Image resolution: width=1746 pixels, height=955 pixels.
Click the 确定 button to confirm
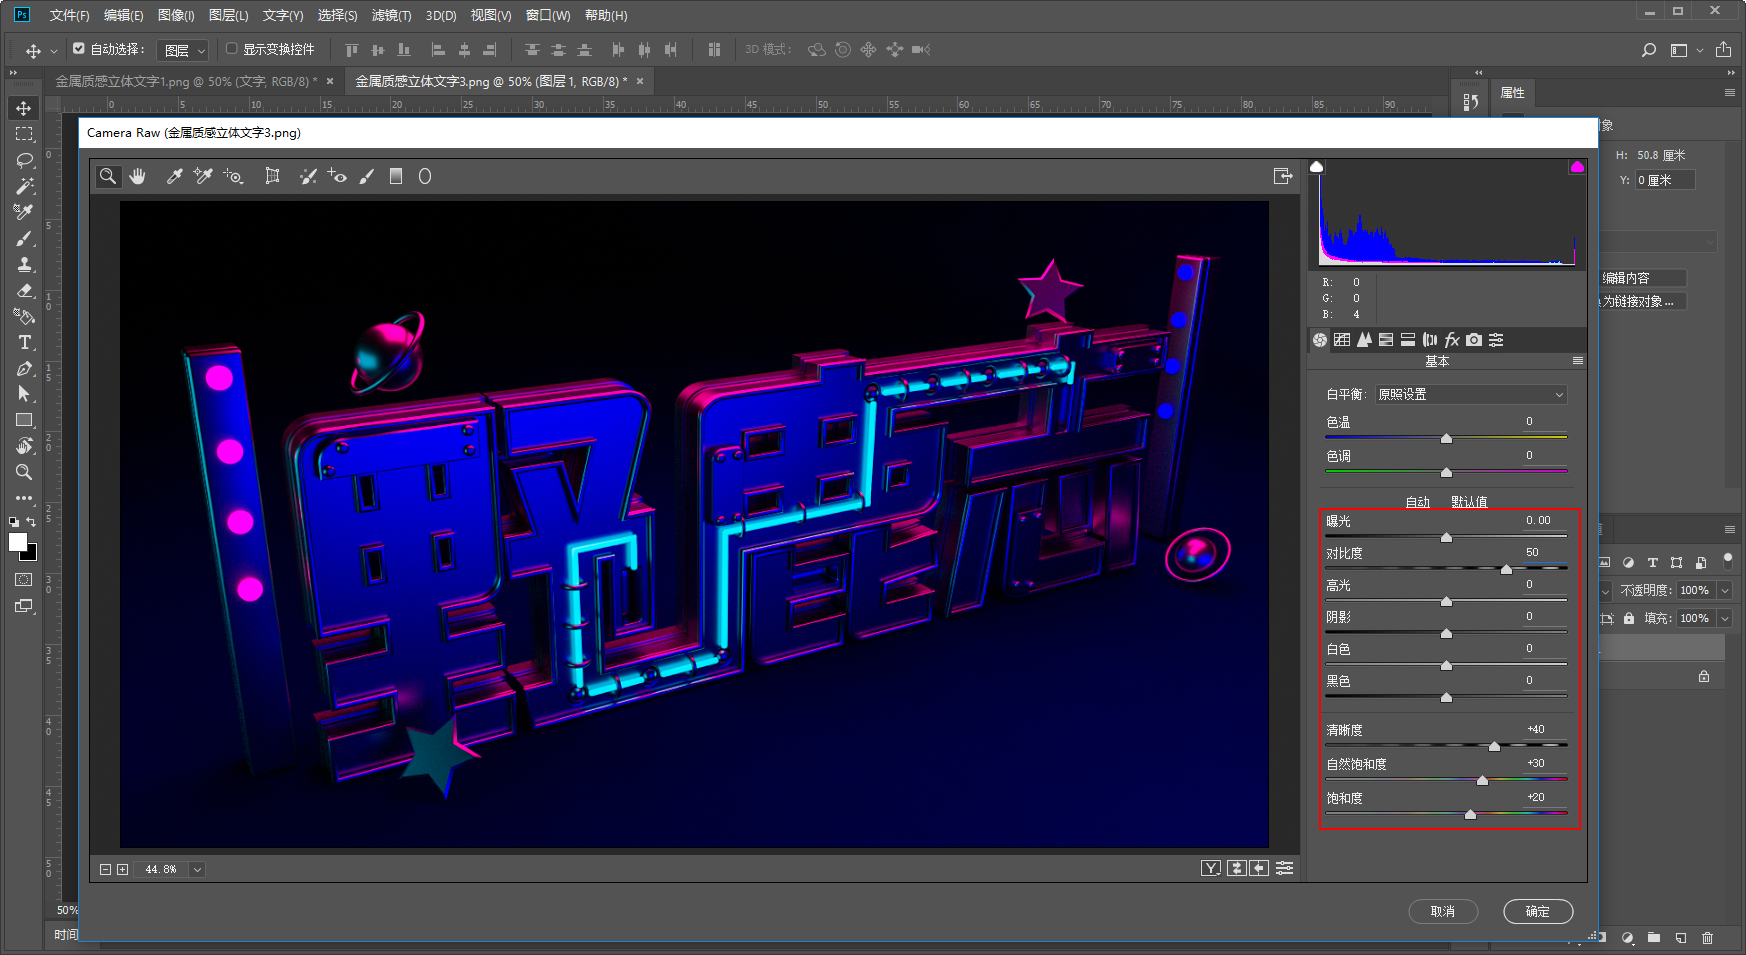[x=1537, y=911]
